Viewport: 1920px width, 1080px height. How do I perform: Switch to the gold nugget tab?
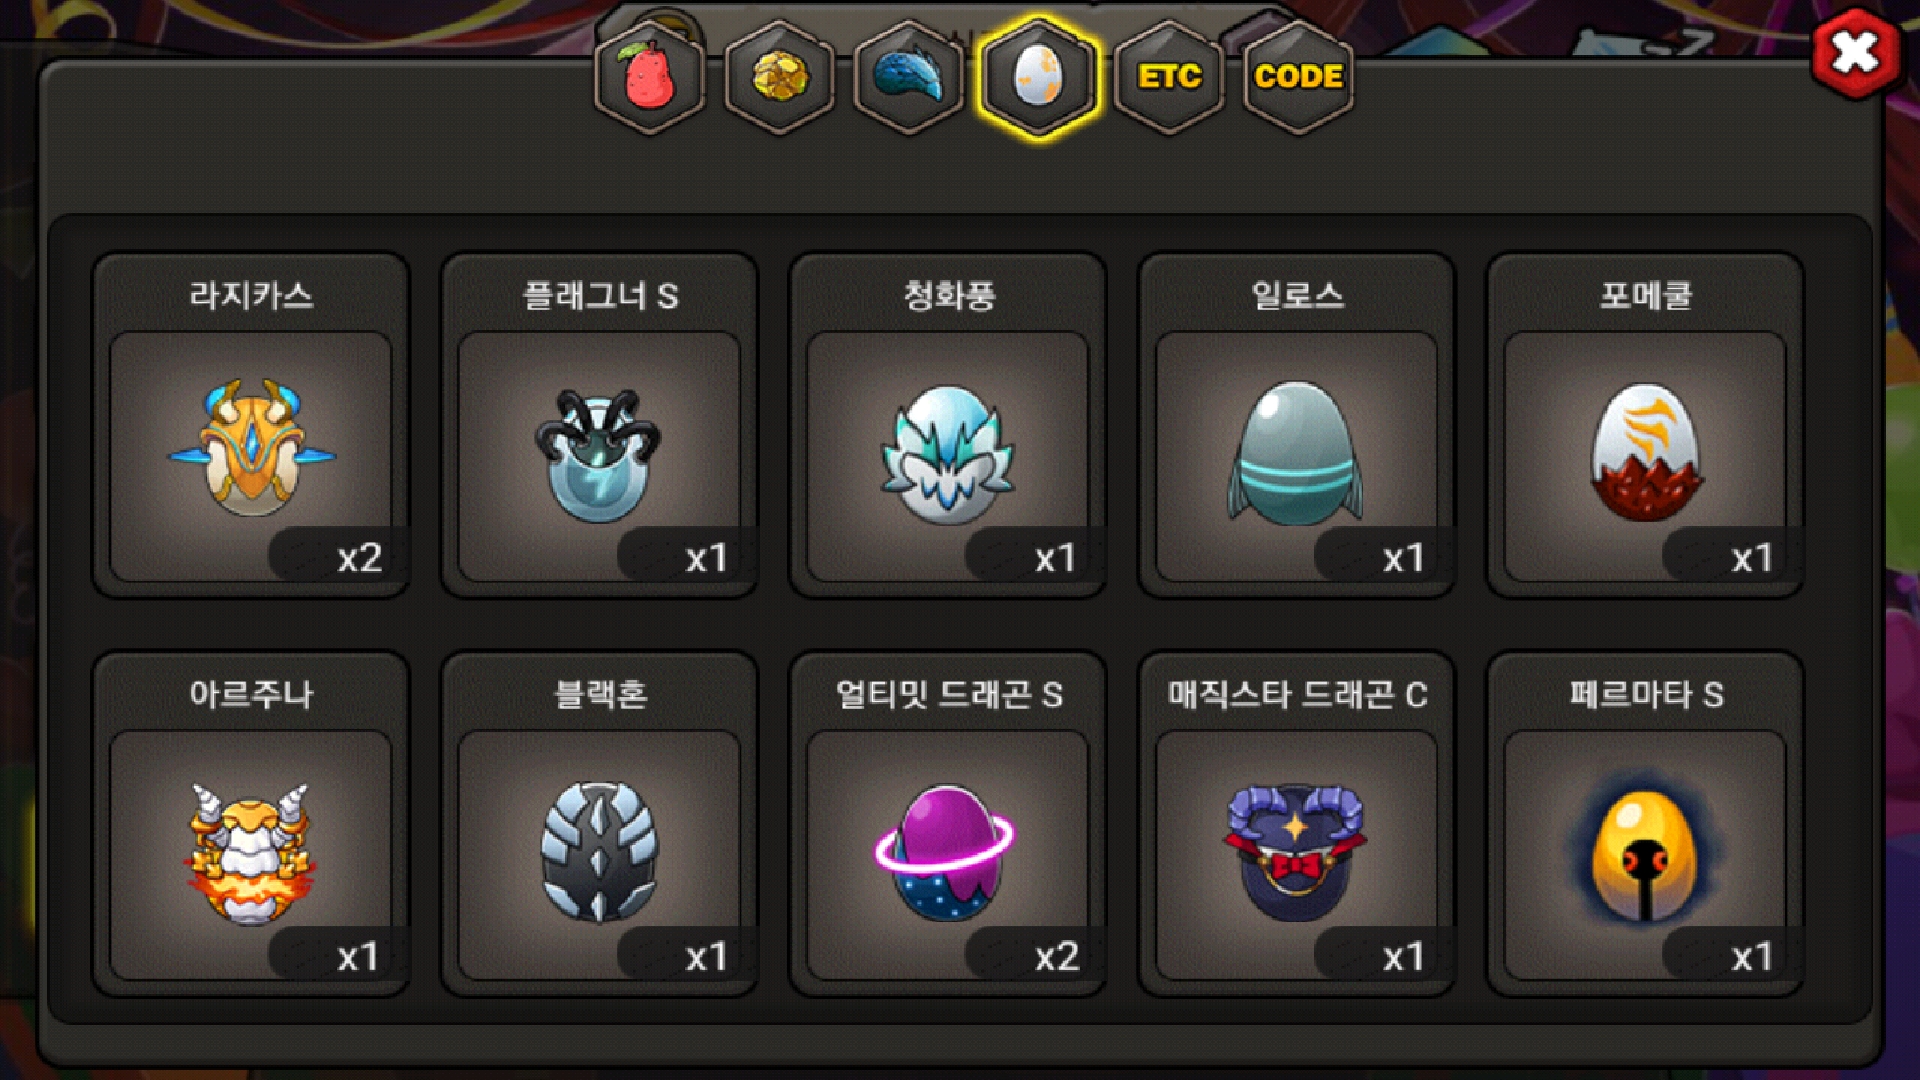[779, 77]
